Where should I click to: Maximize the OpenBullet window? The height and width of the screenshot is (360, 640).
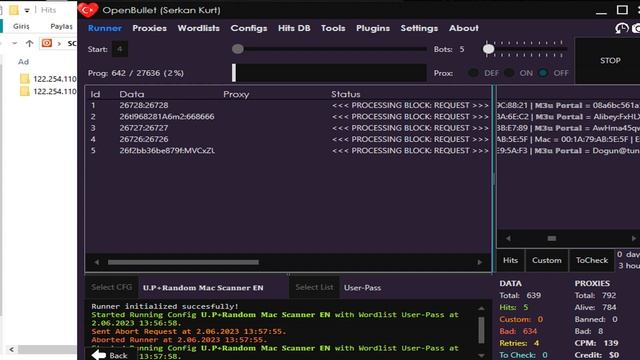tap(622, 9)
